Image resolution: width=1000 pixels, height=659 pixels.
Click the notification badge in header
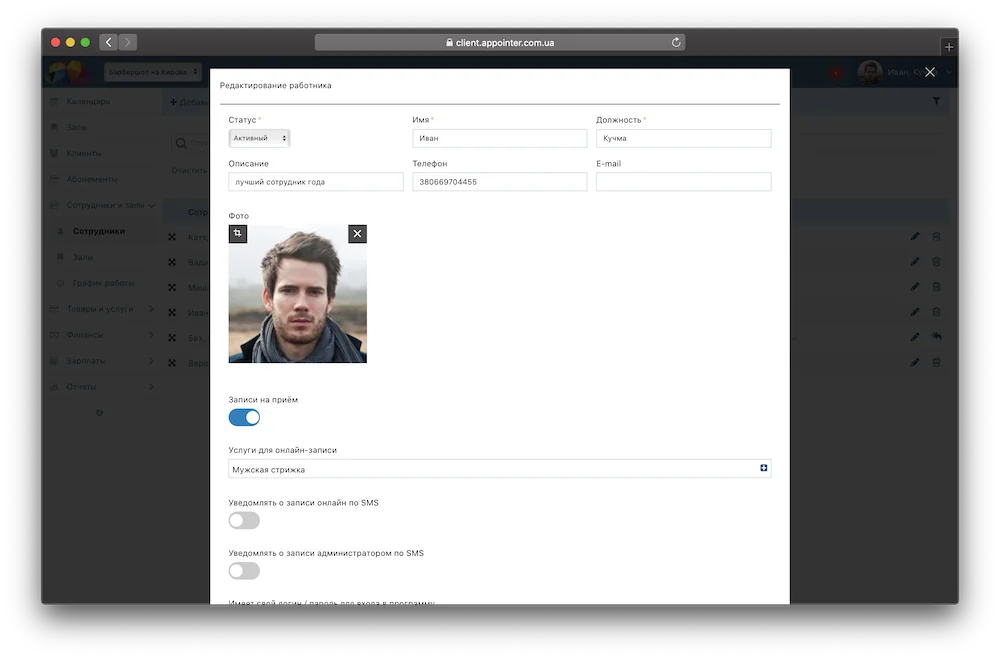coord(836,73)
